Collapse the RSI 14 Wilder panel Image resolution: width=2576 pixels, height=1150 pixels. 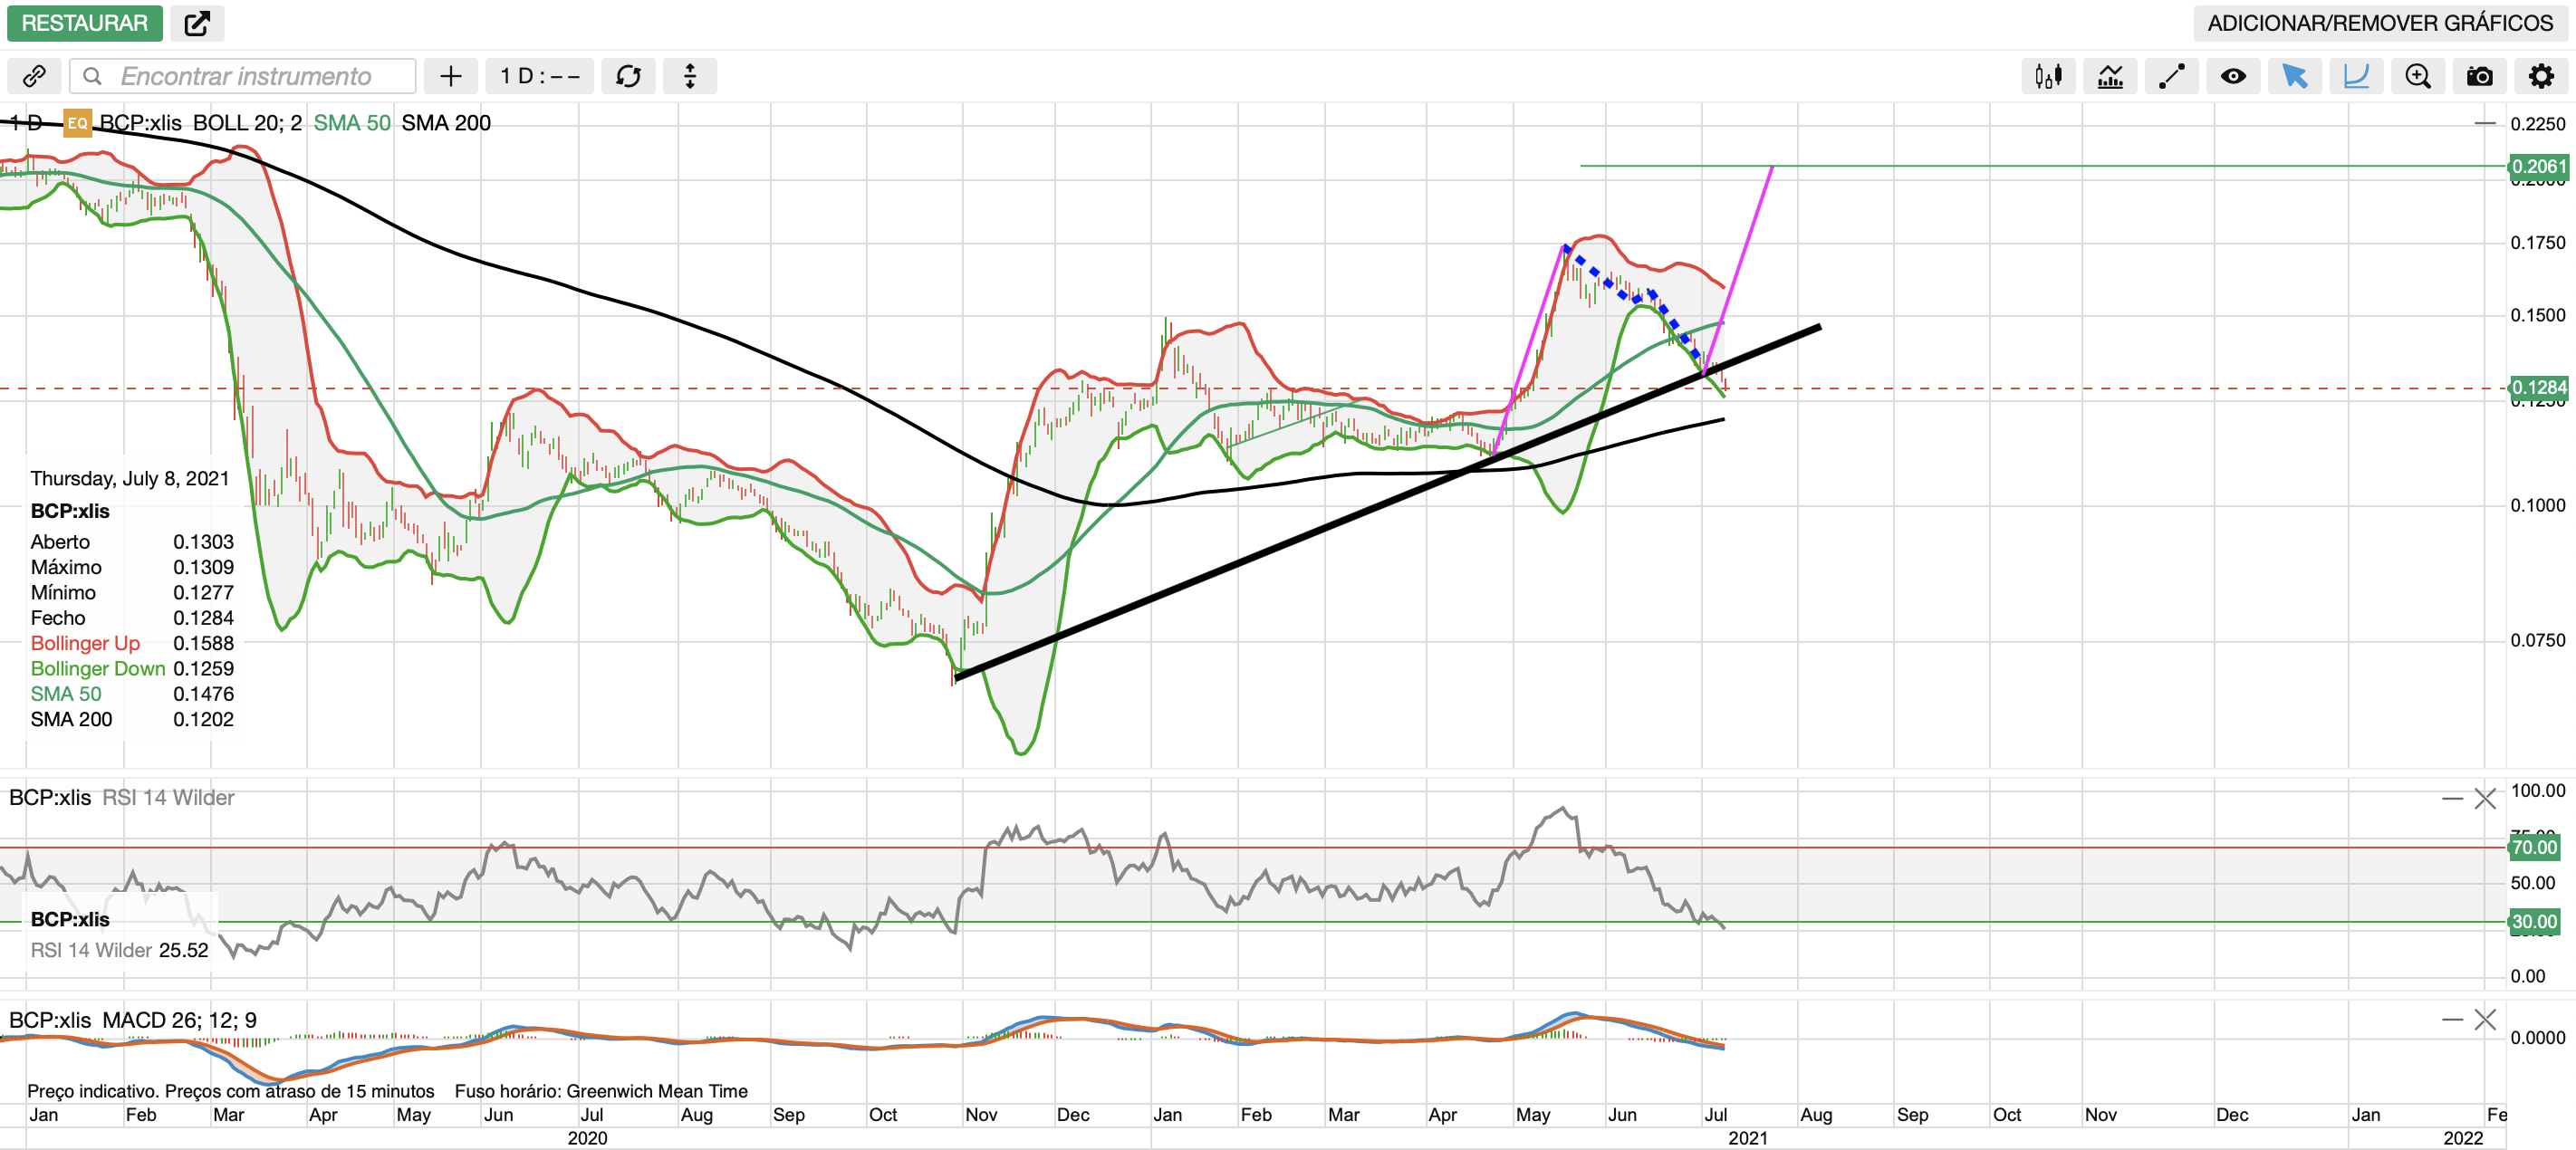2452,798
